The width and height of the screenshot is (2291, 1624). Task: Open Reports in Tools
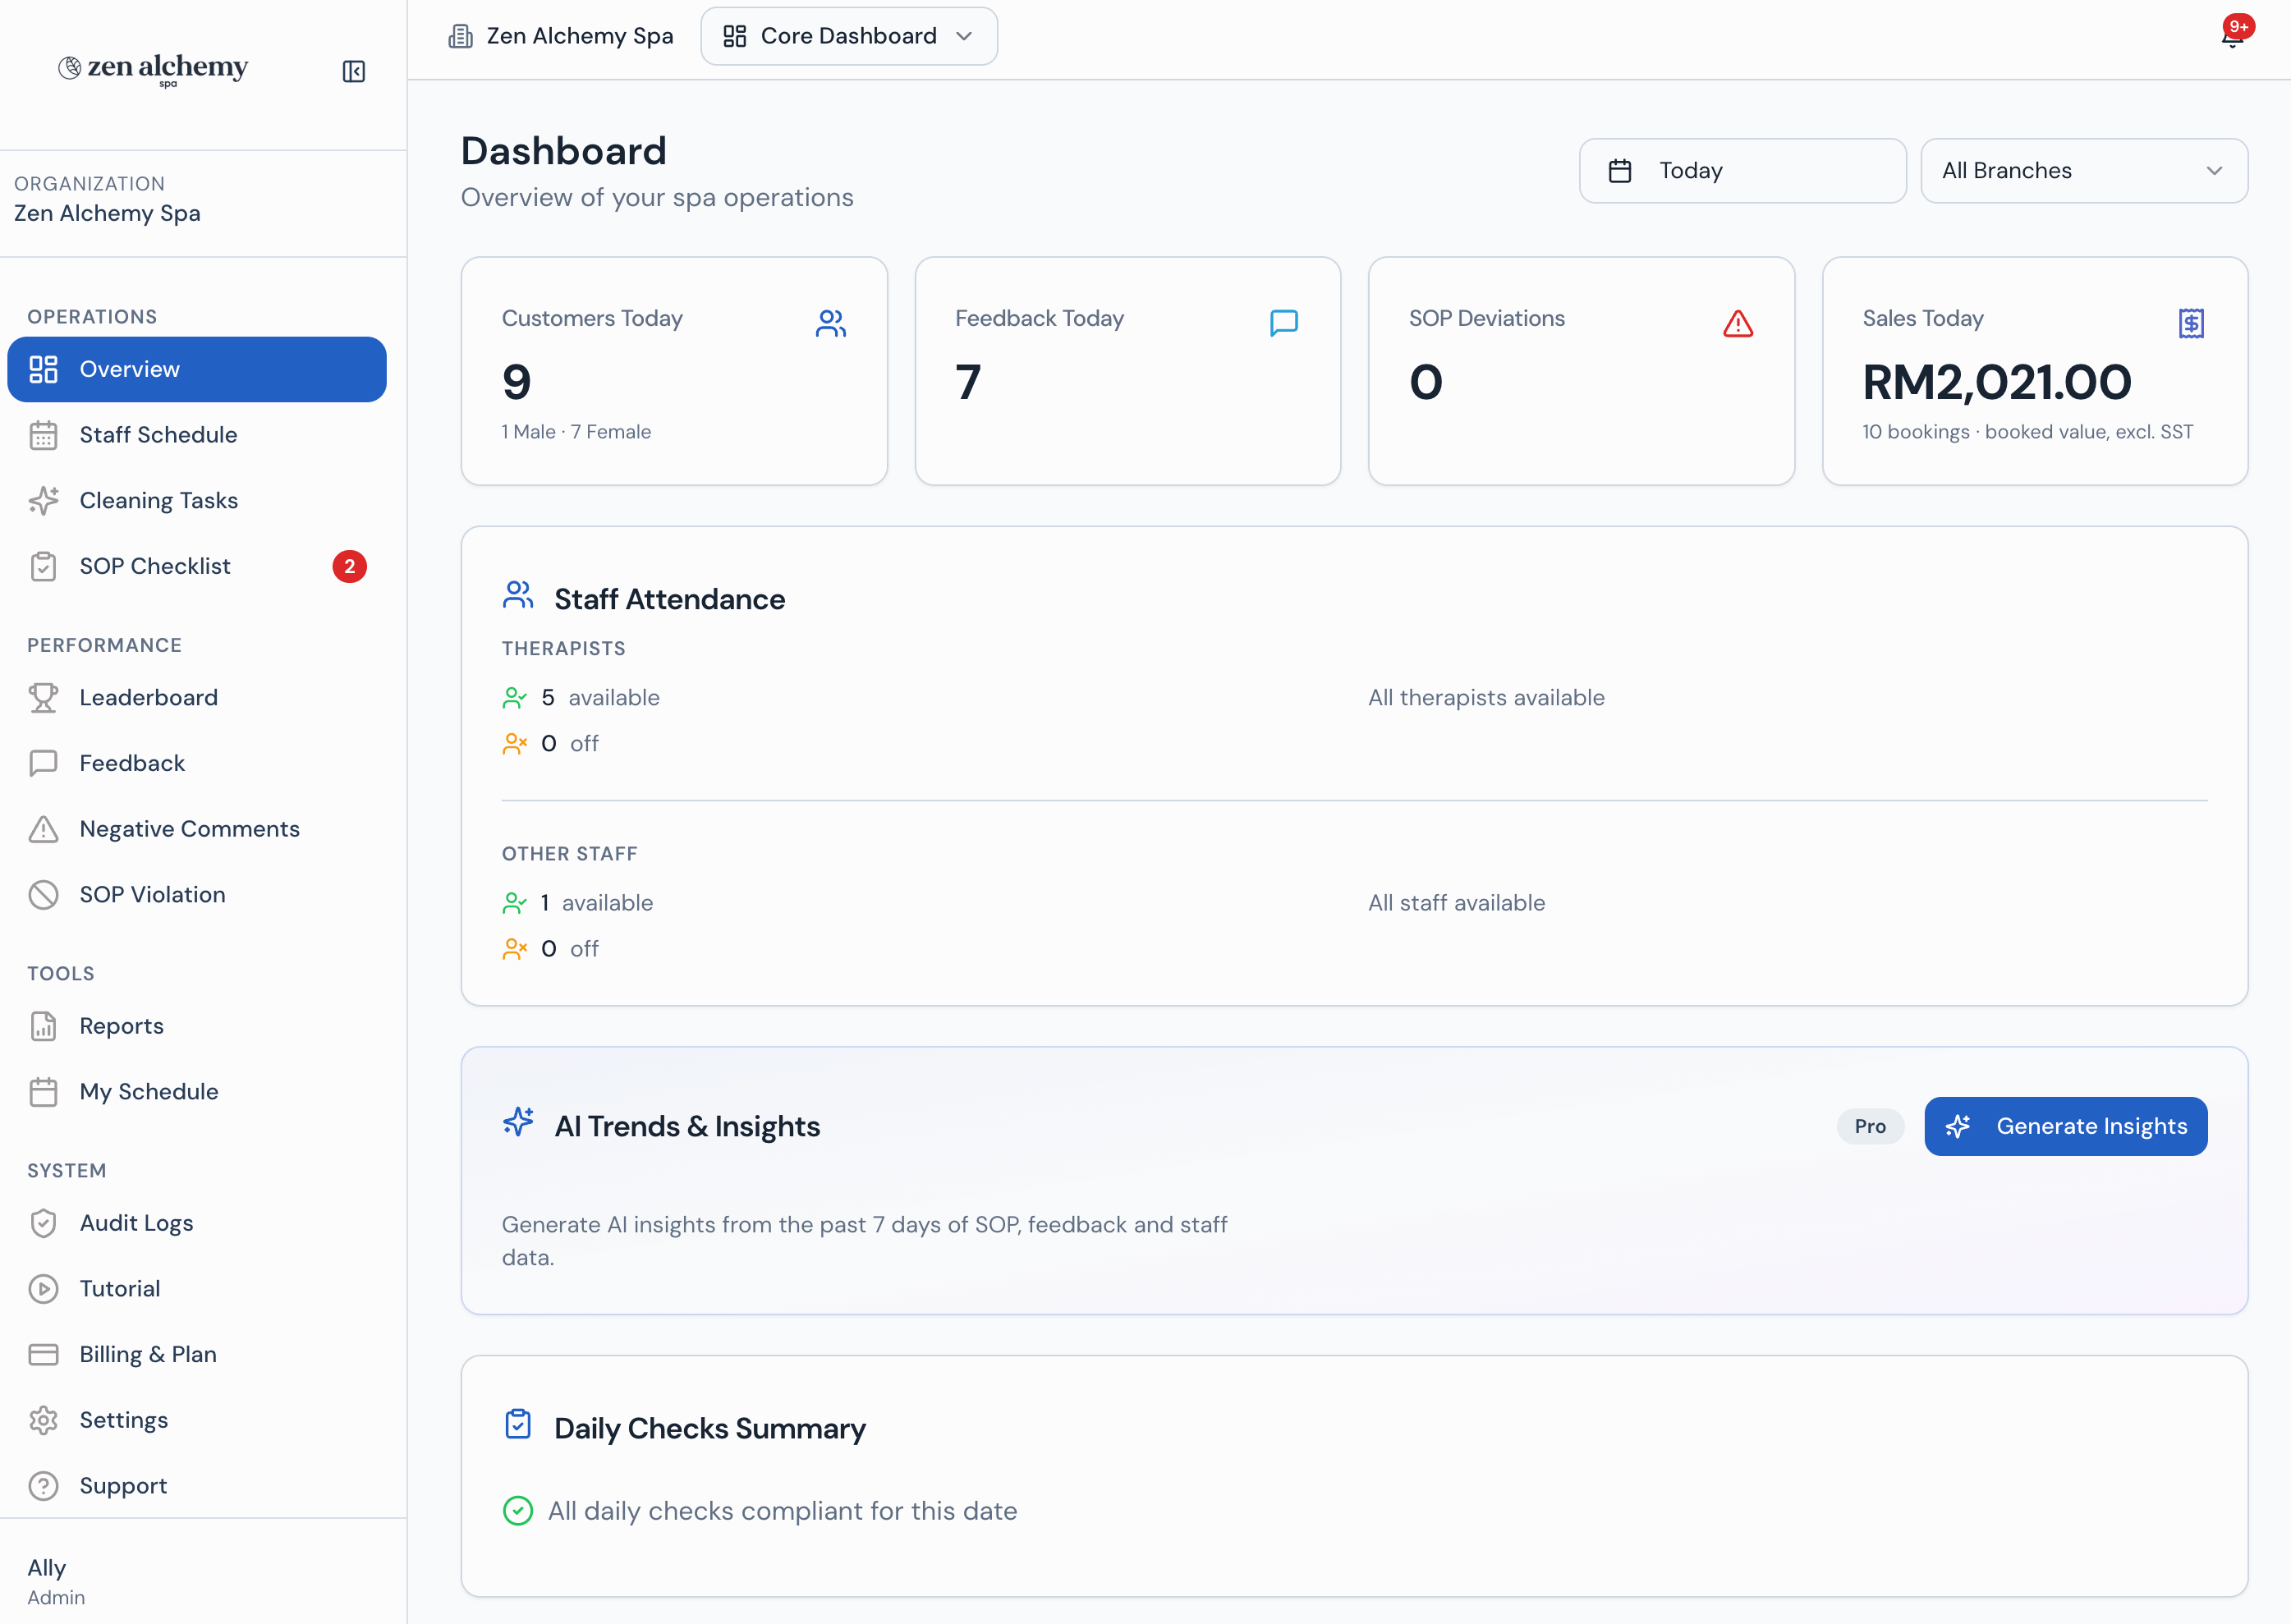coord(197,1026)
